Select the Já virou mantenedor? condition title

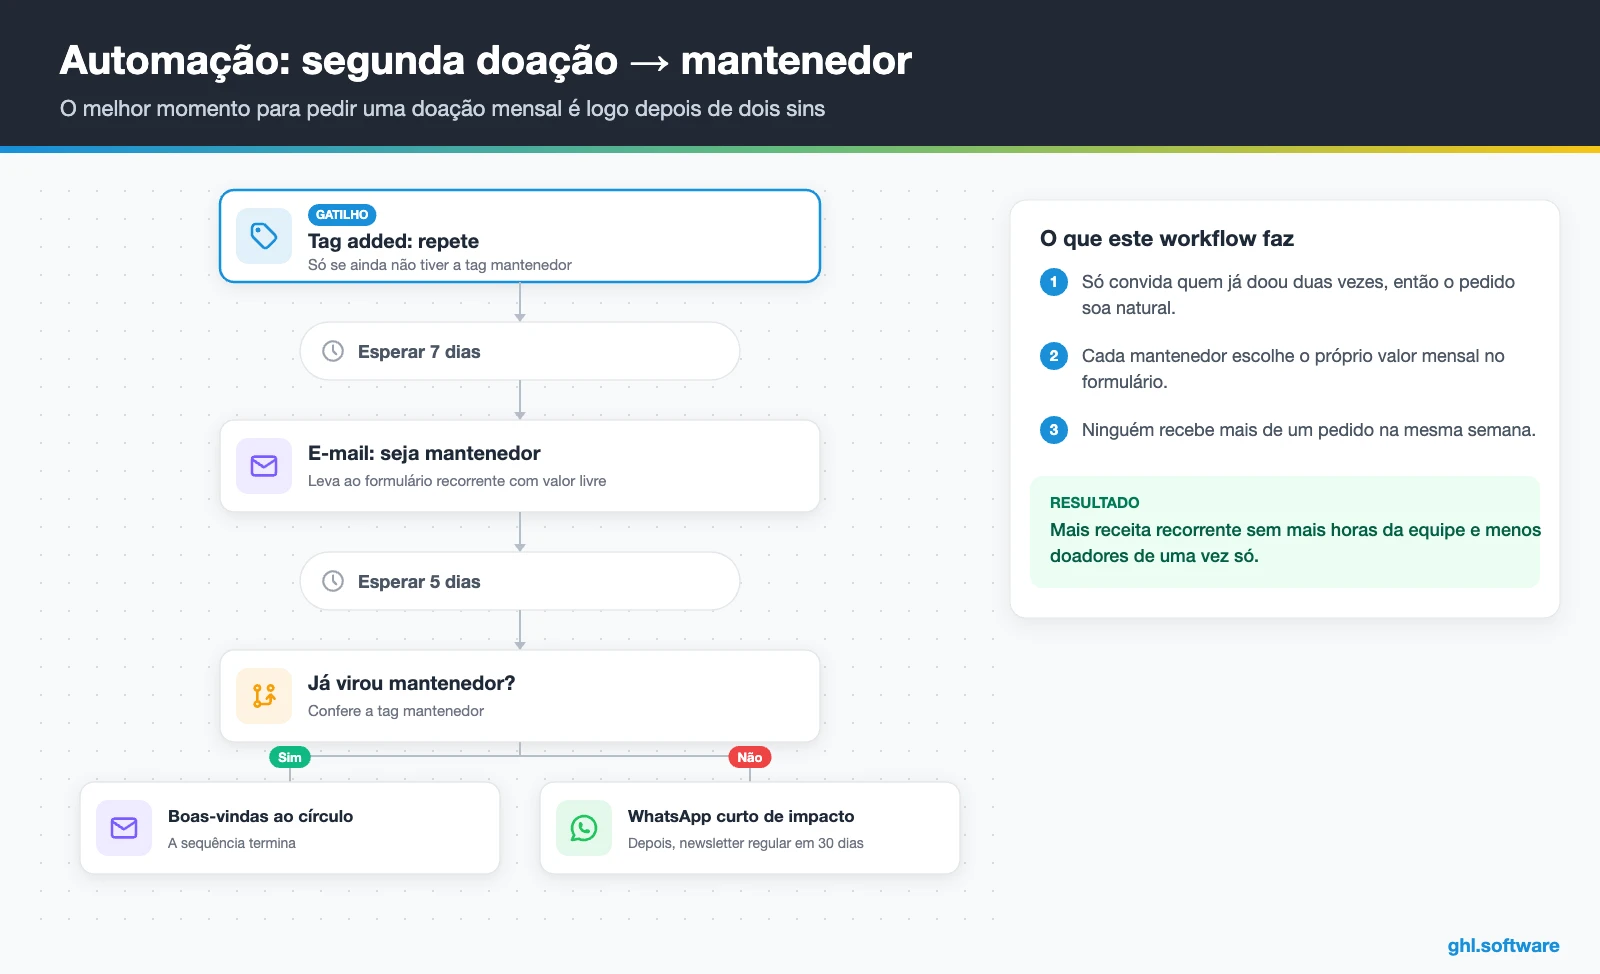point(411,683)
